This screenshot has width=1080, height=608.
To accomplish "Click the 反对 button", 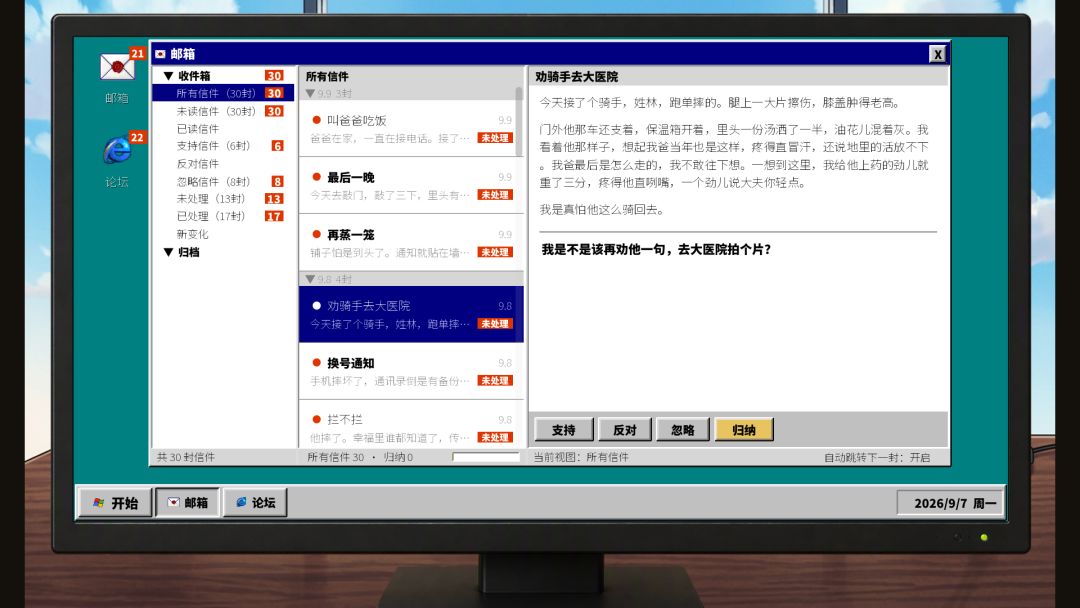I will pos(625,430).
